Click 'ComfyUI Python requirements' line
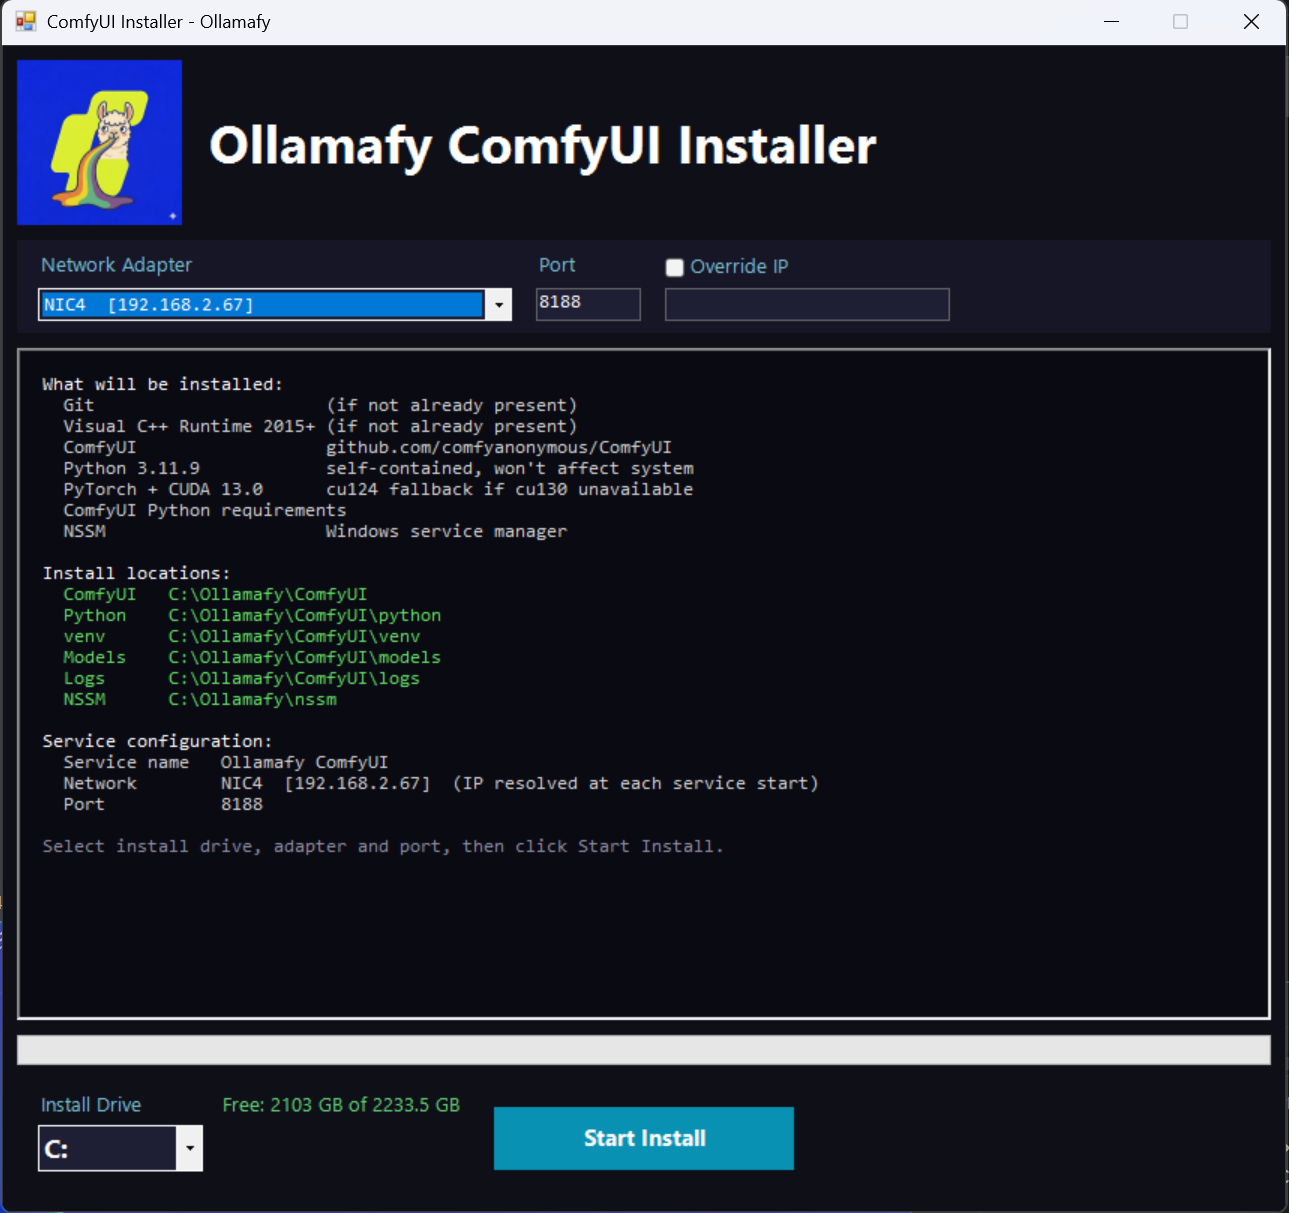This screenshot has height=1213, width=1289. (x=205, y=510)
